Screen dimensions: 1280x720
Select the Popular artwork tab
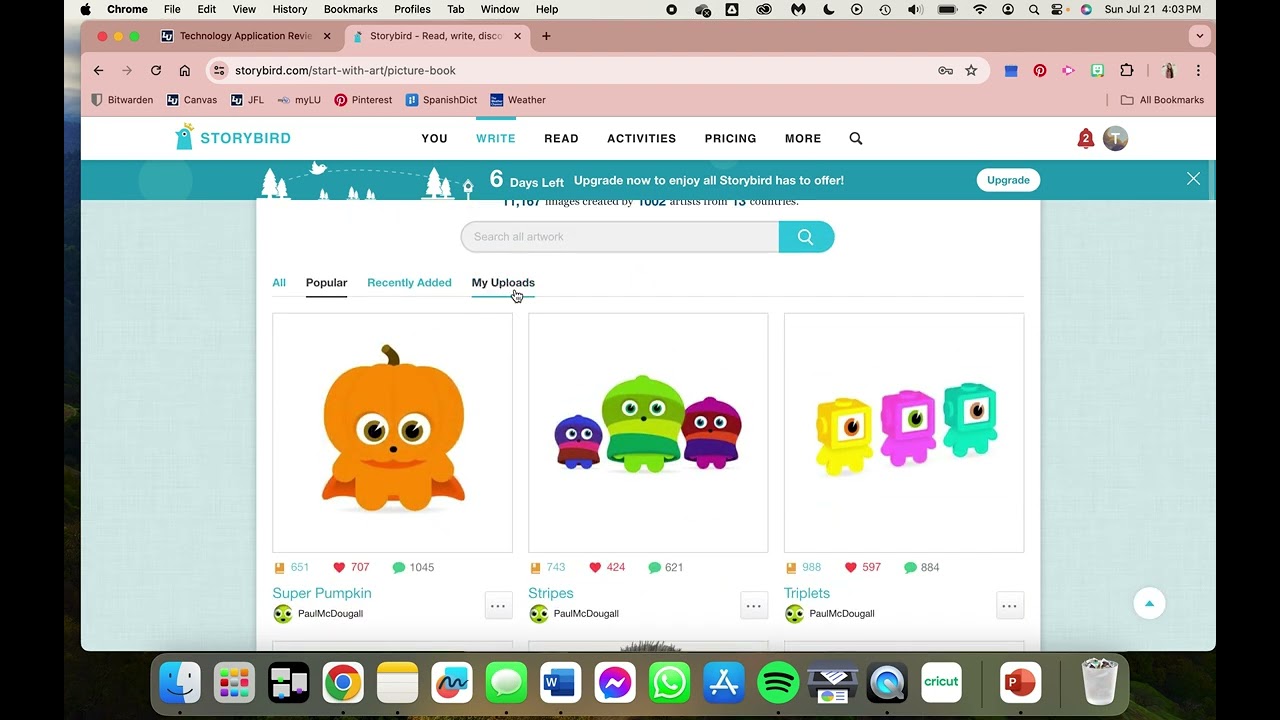coord(326,282)
